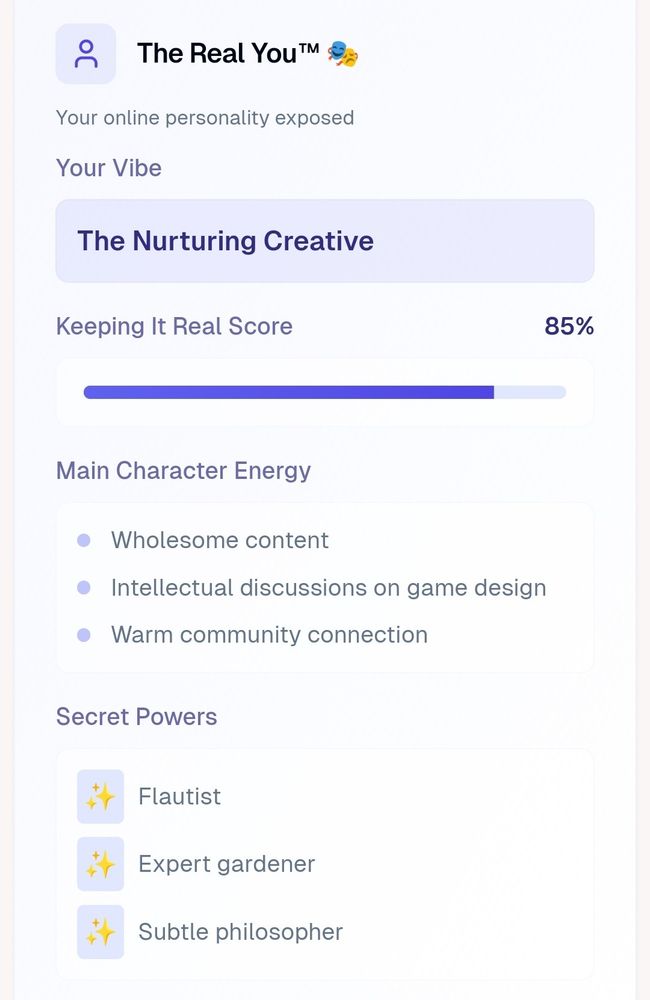Click the person profile icon

[86, 54]
